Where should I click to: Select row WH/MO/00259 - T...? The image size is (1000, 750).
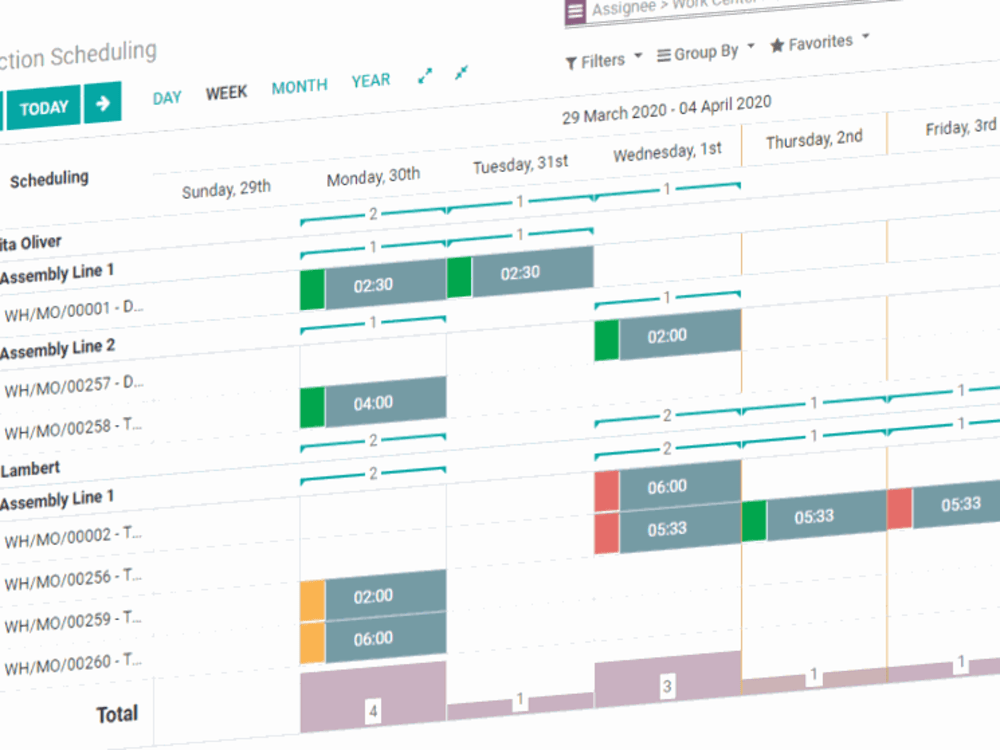click(x=73, y=622)
